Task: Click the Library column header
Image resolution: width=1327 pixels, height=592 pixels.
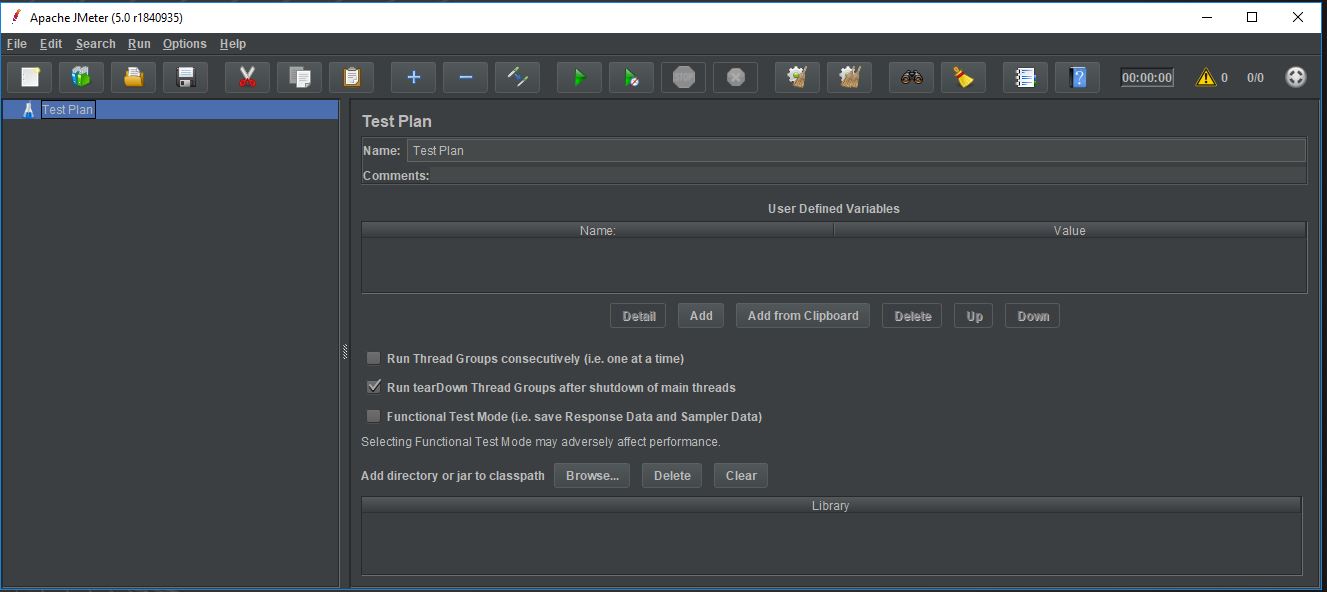Action: tap(831, 506)
